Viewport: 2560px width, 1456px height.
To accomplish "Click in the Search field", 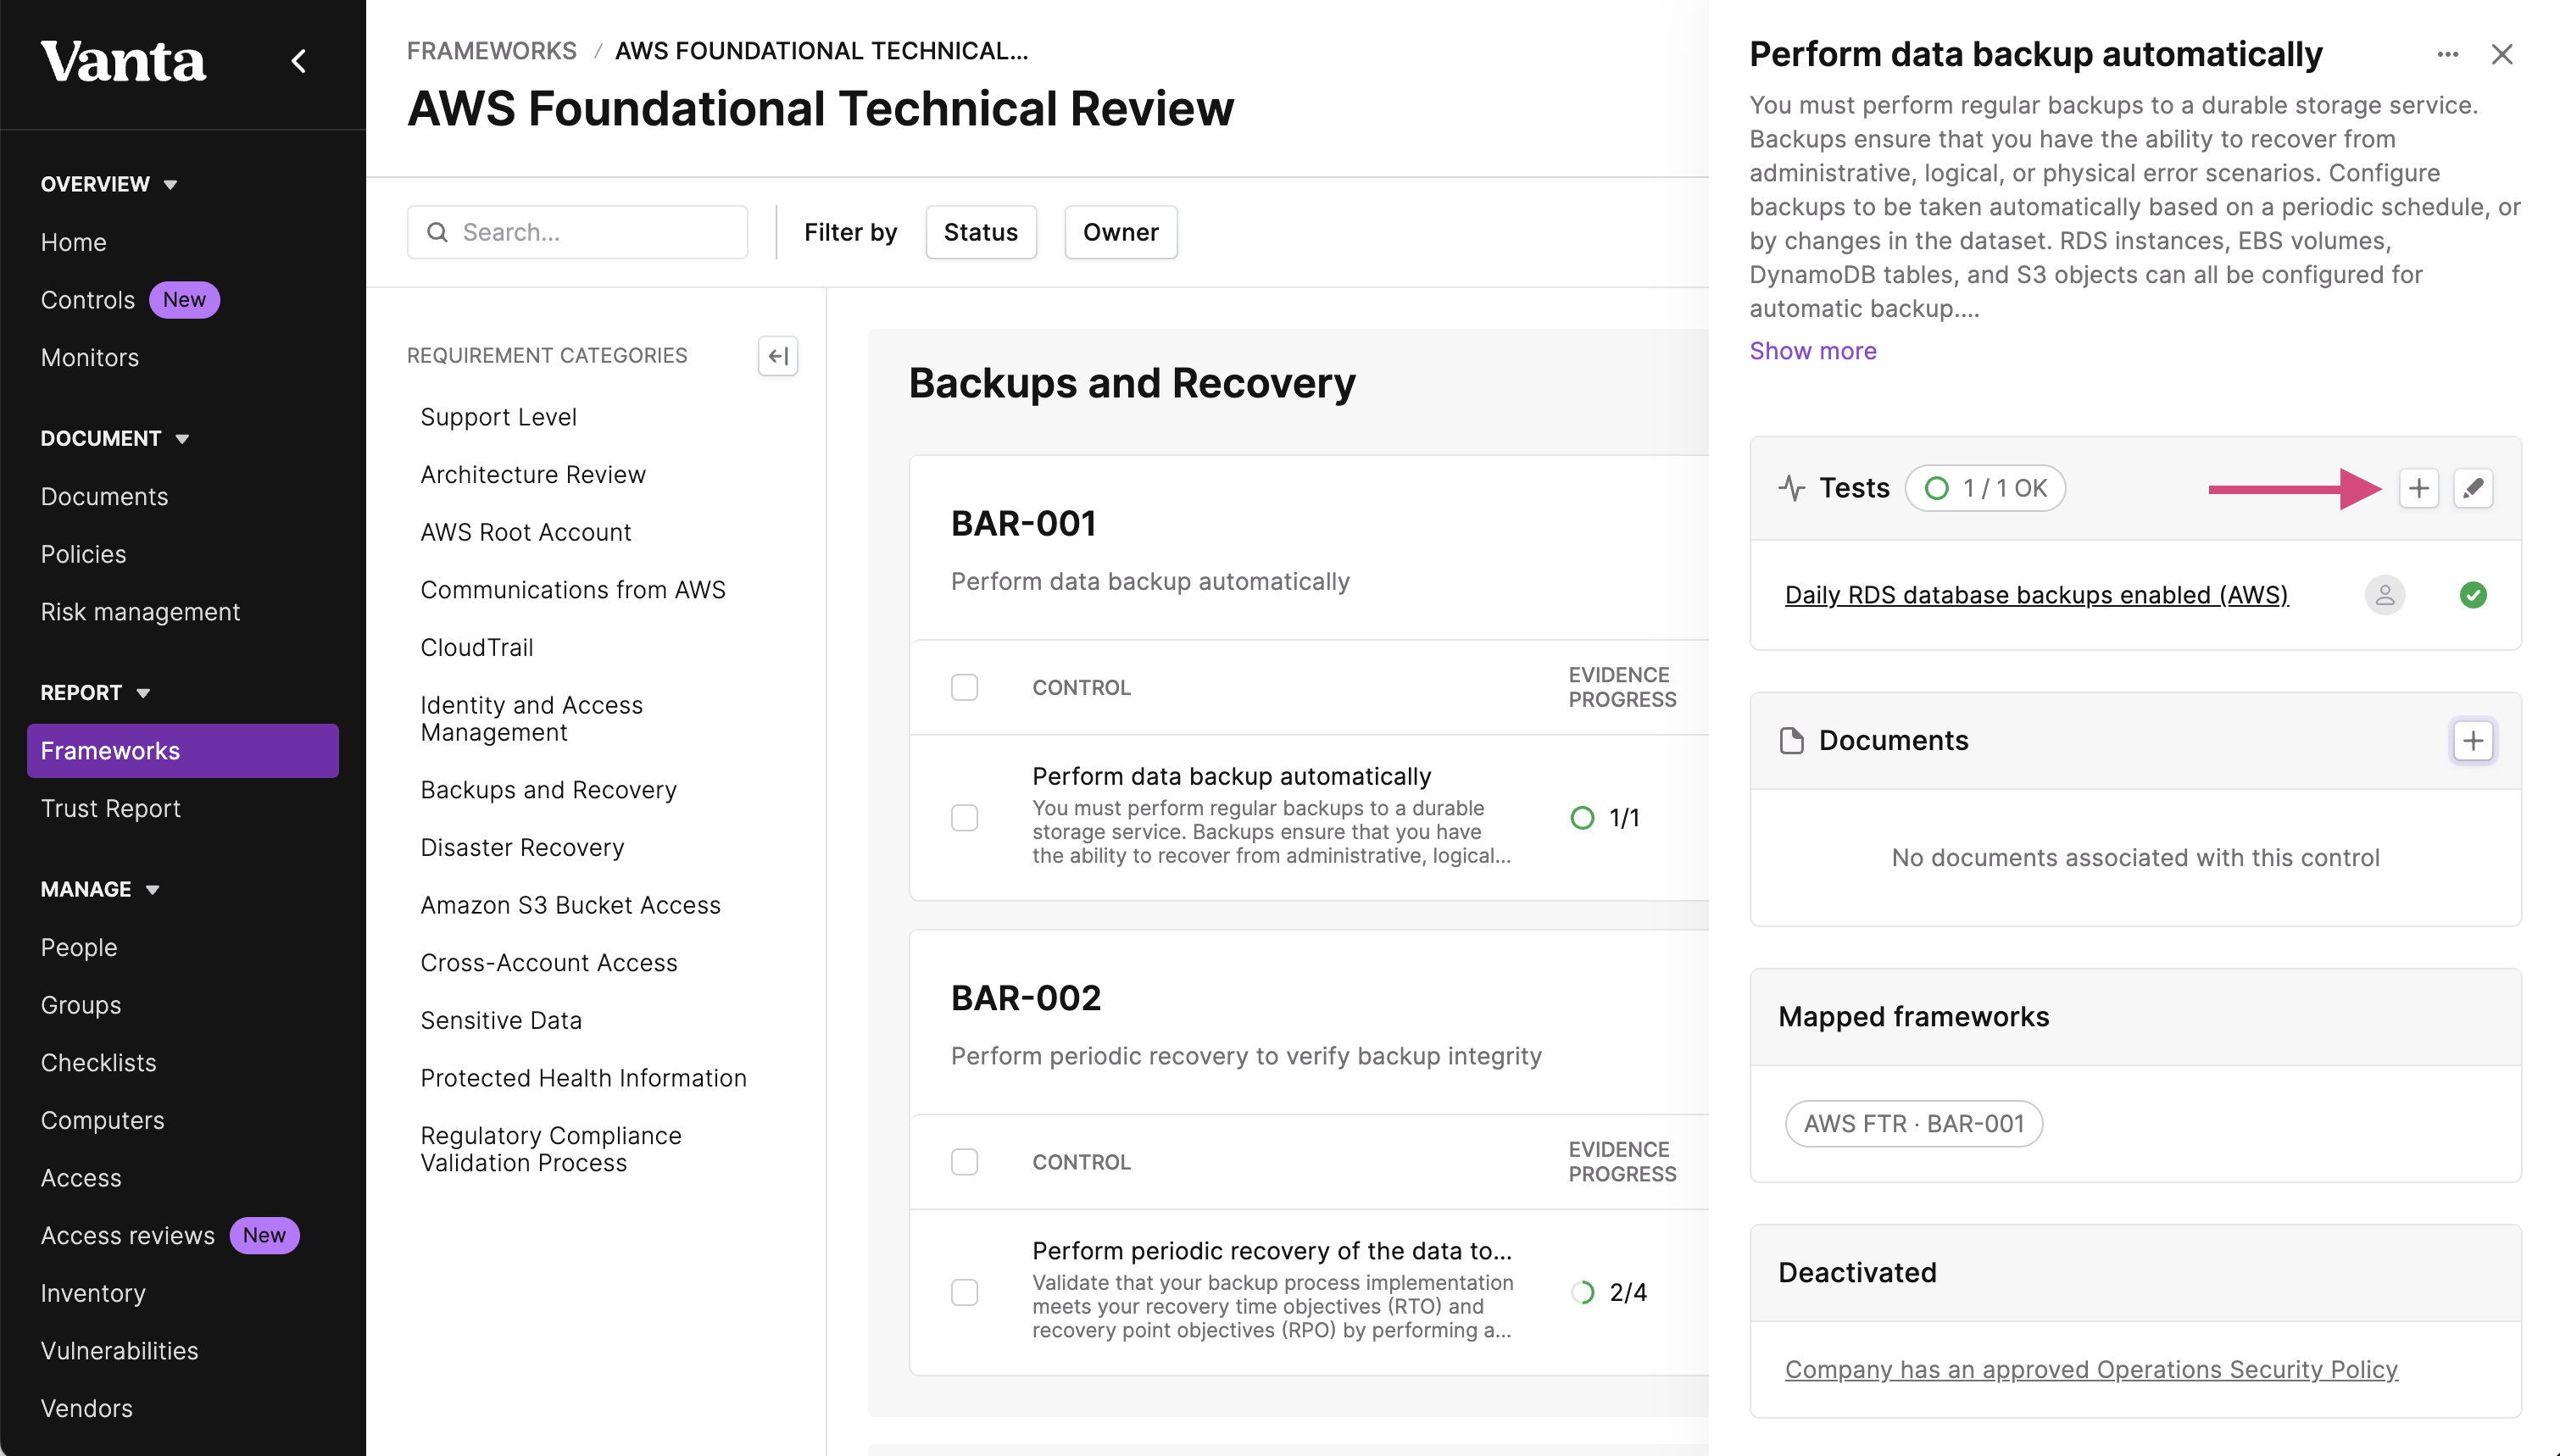I will pos(577,232).
